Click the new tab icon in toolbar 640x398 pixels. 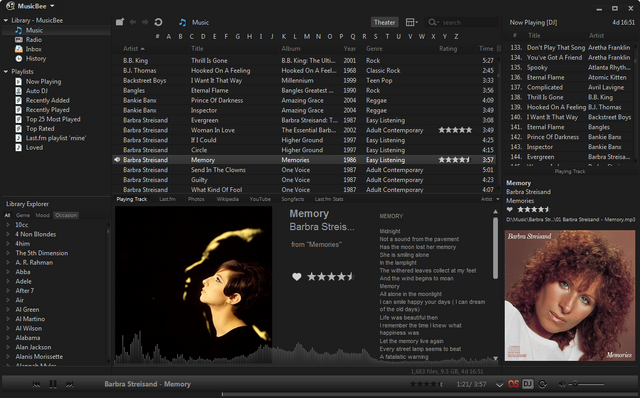120,22
